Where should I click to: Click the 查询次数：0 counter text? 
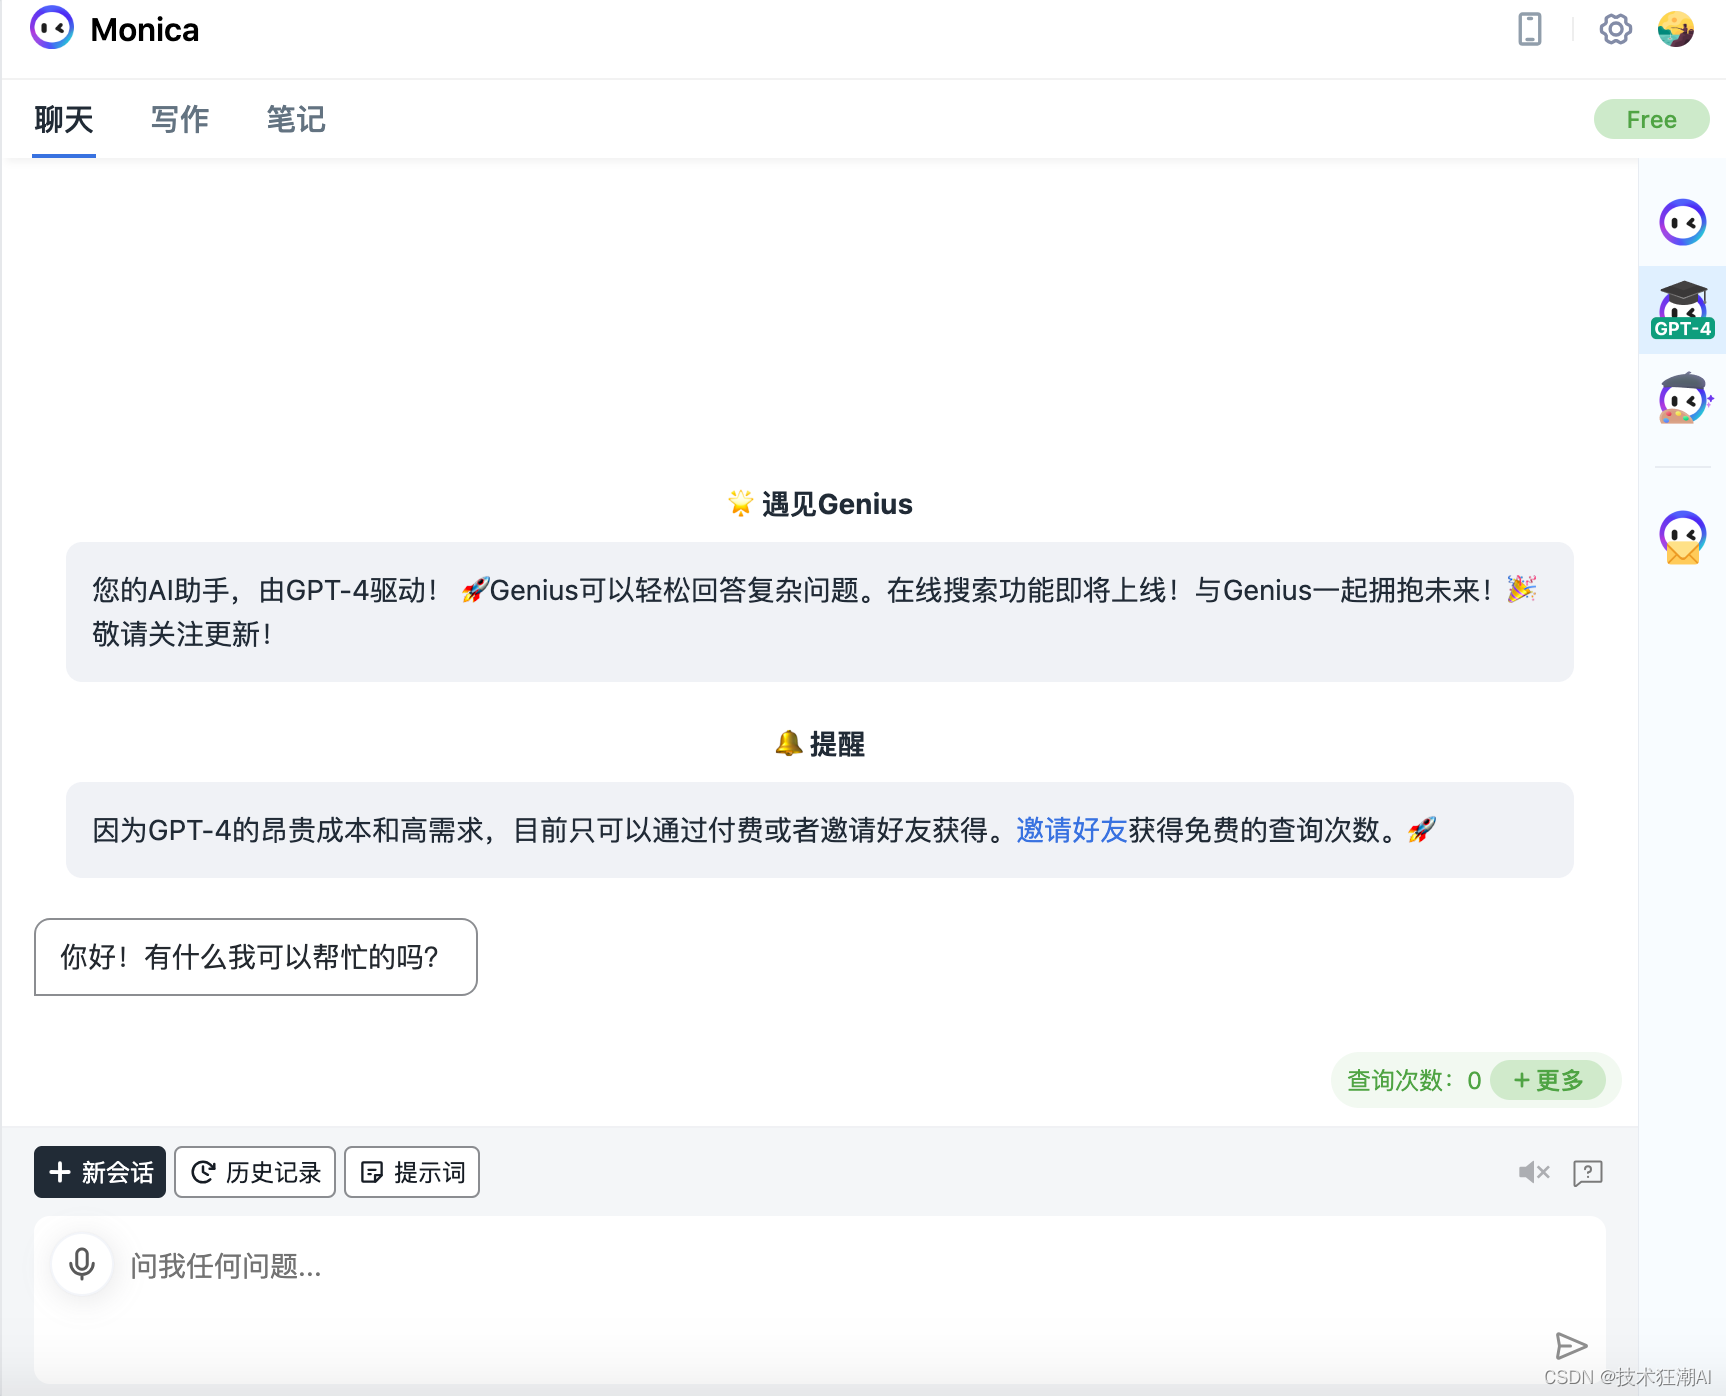coord(1414,1080)
